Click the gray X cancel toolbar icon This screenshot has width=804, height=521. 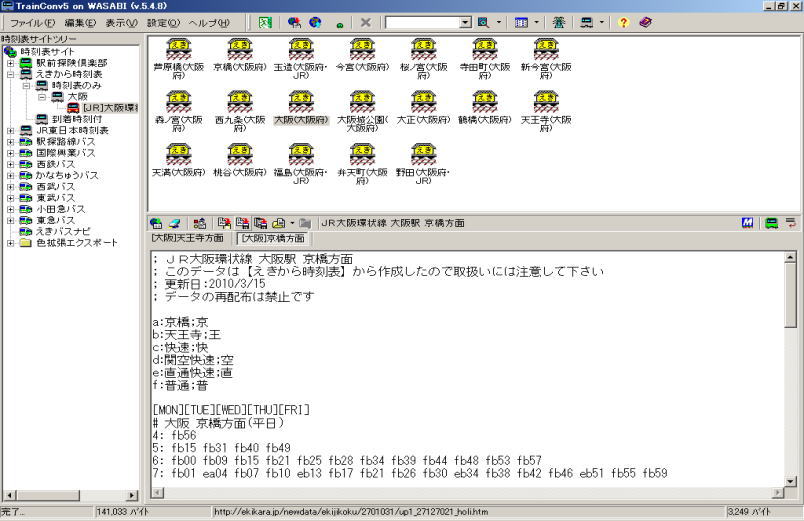(366, 23)
